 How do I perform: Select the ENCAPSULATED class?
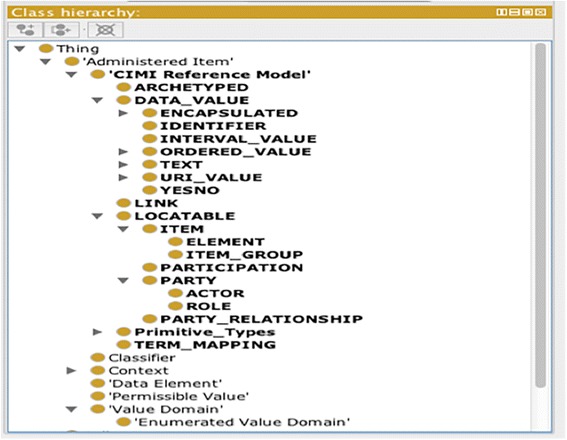229,113
